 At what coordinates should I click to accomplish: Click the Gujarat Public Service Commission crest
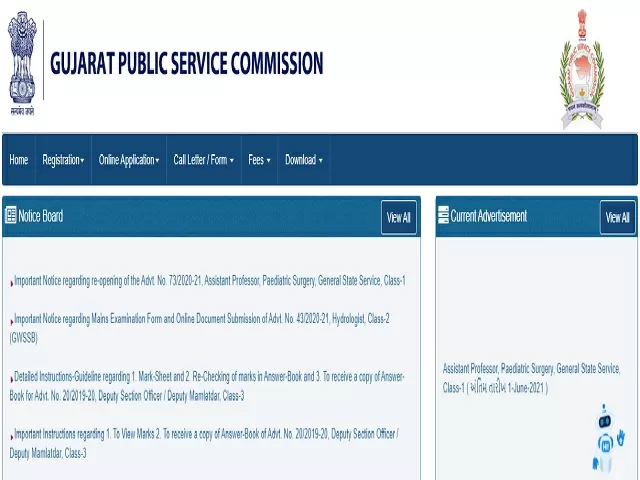(x=582, y=69)
